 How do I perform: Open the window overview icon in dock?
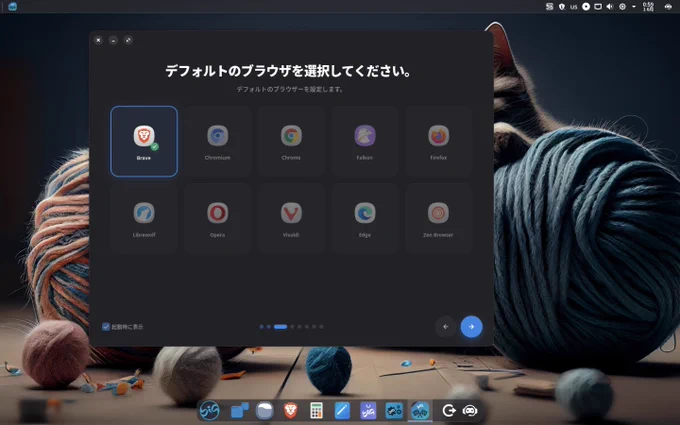pyautogui.click(x=239, y=410)
